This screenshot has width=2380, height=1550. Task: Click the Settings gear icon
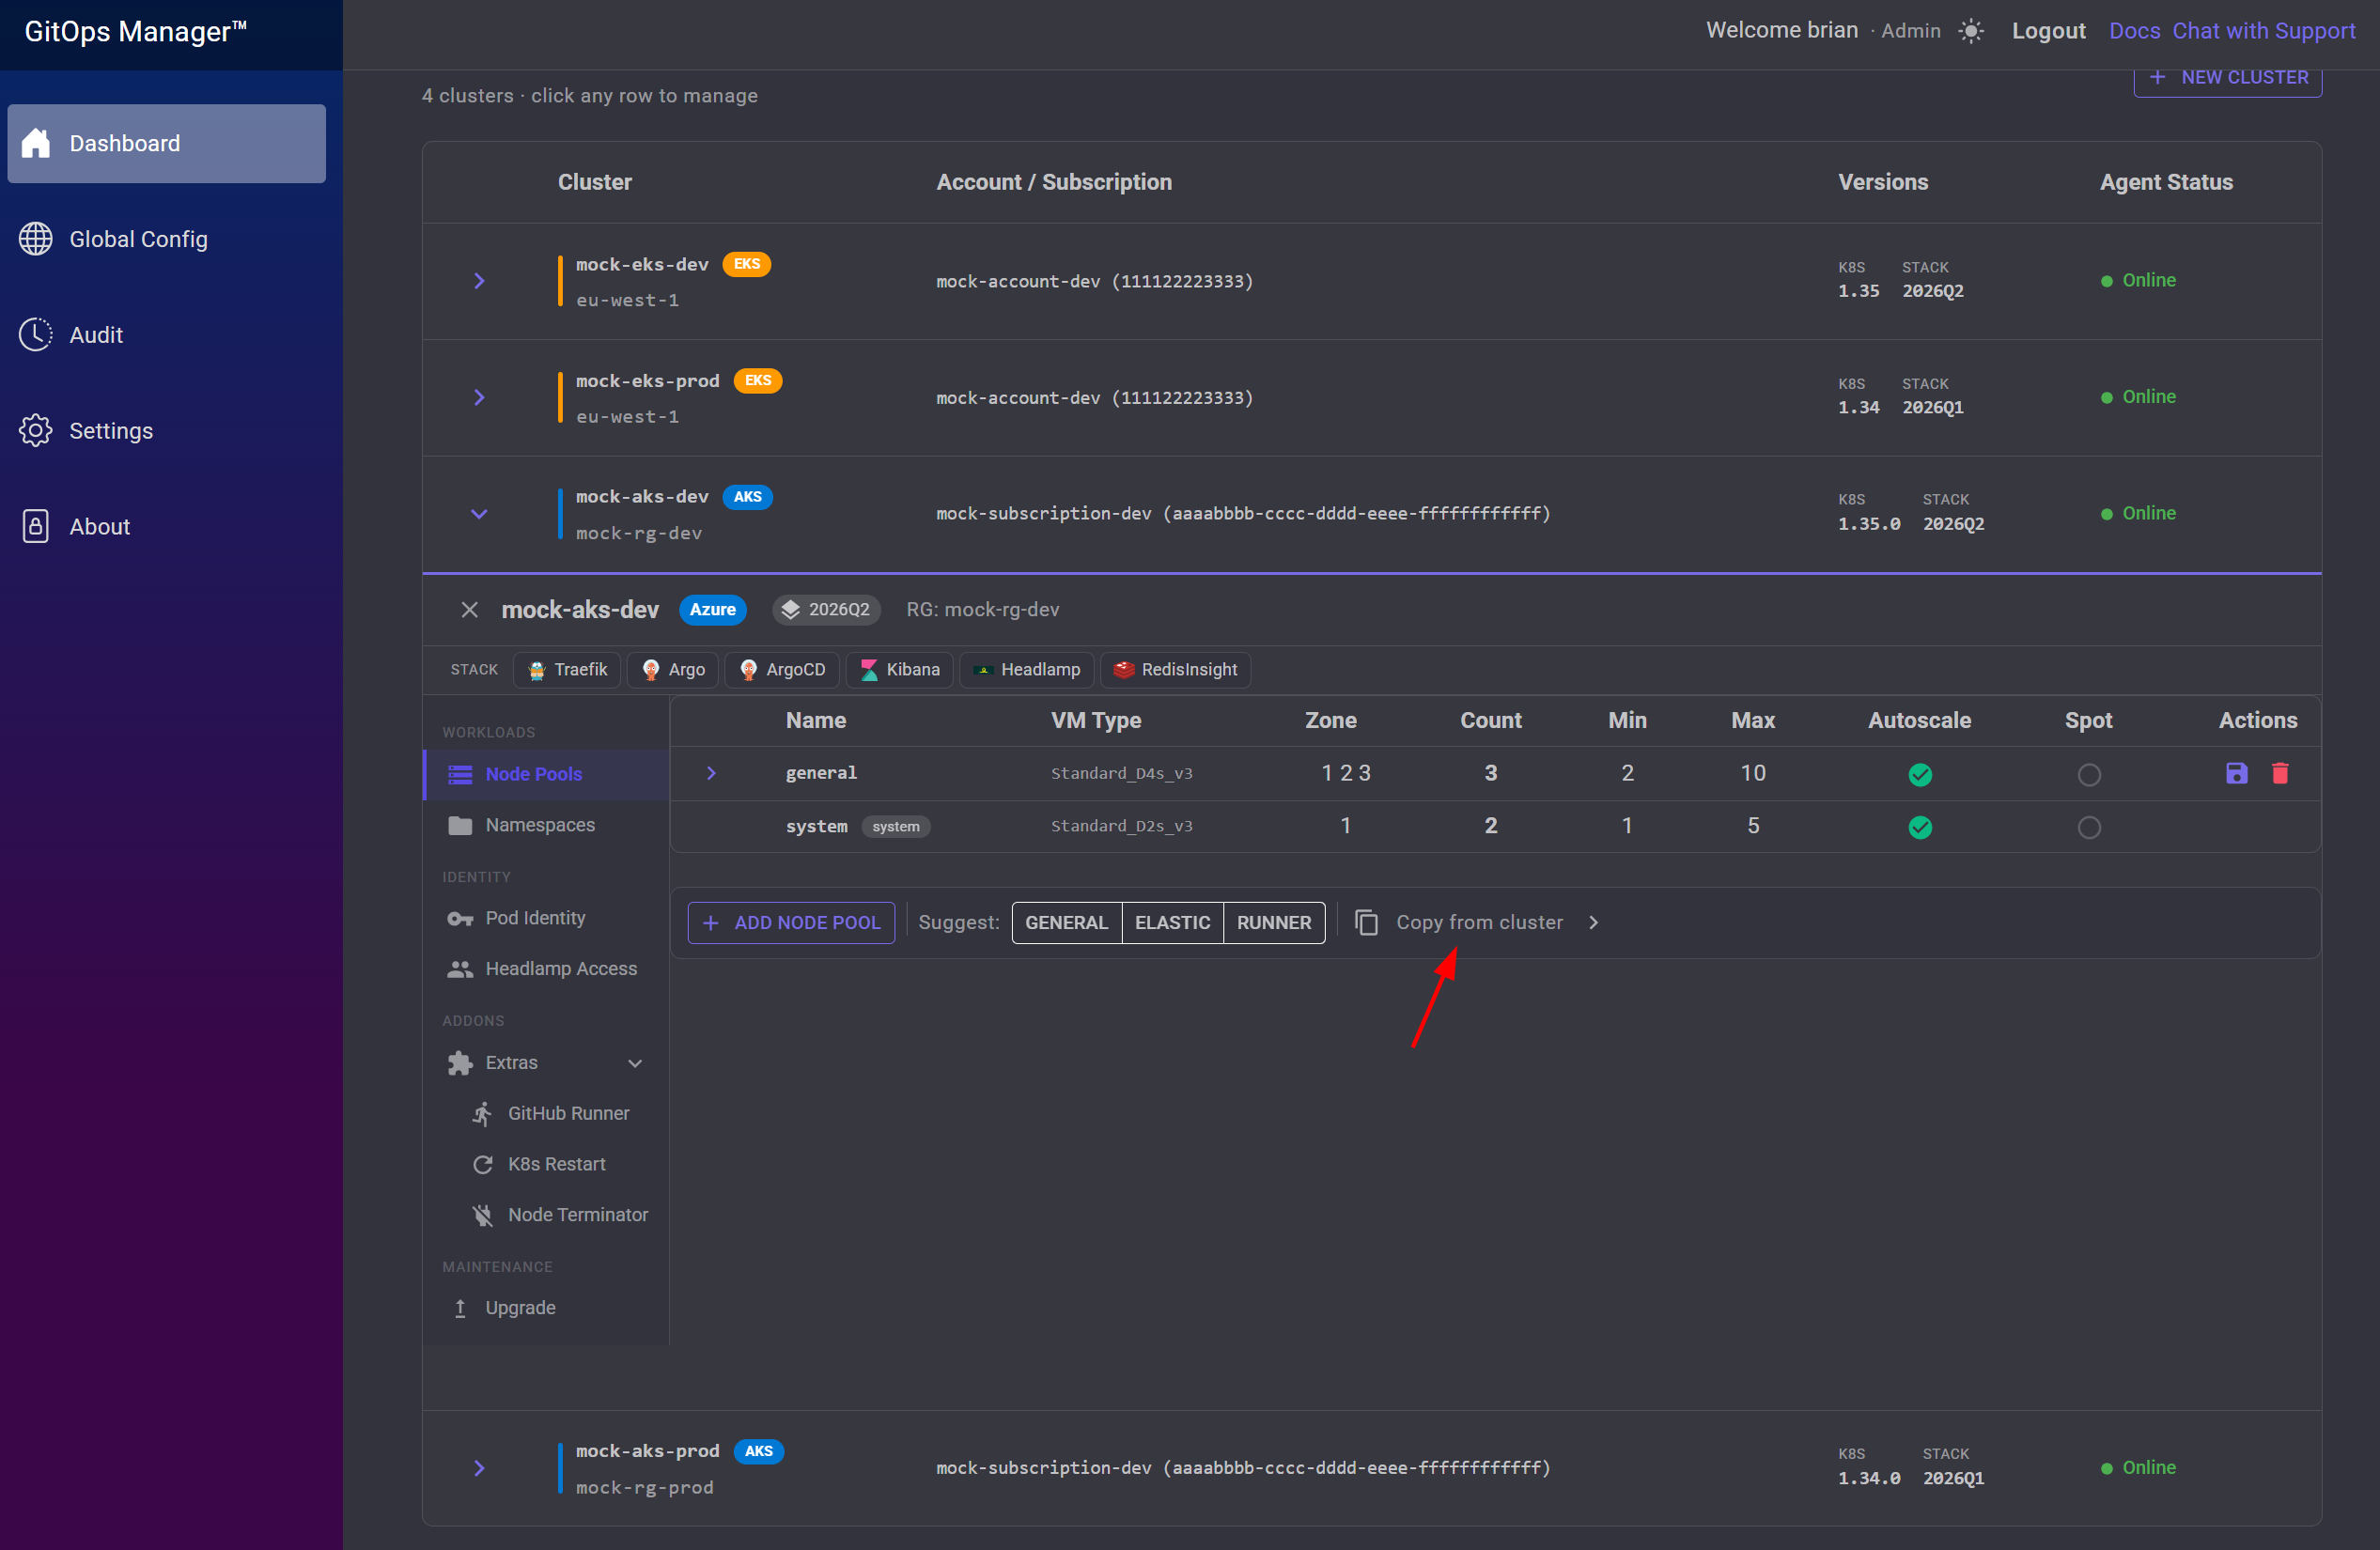pos(36,431)
